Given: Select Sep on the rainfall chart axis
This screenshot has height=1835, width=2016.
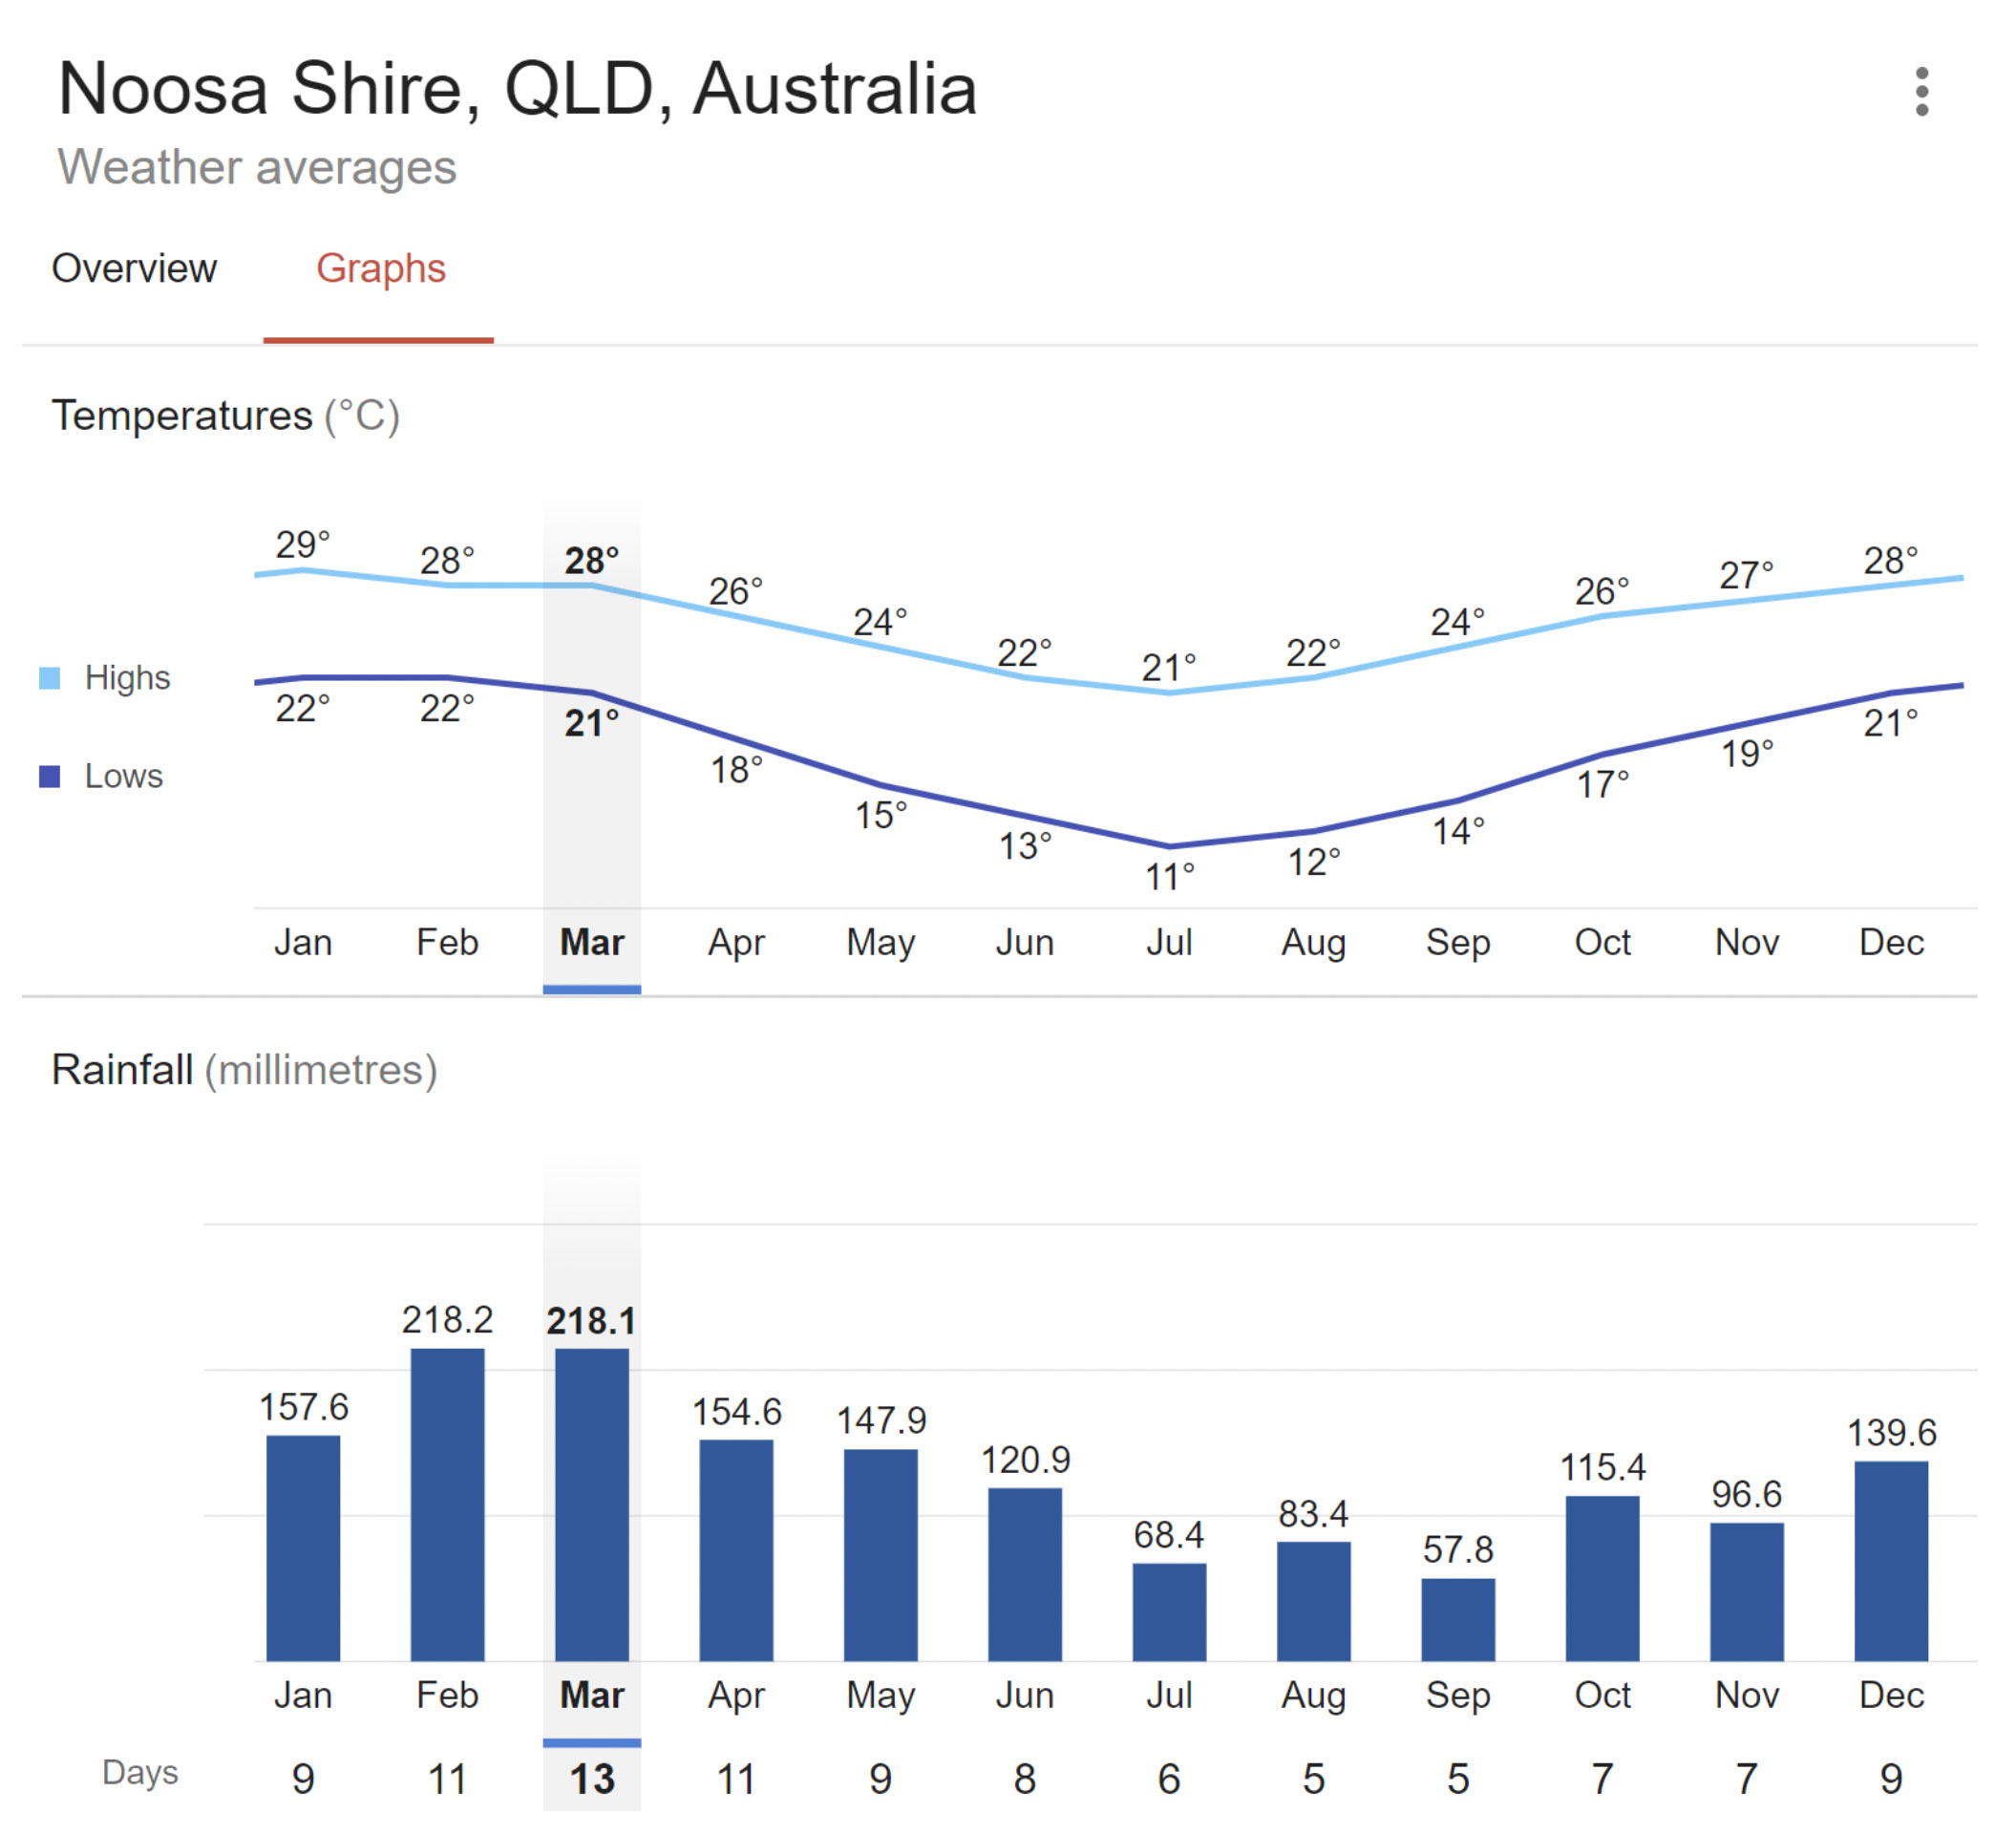Looking at the screenshot, I should 1458,1696.
